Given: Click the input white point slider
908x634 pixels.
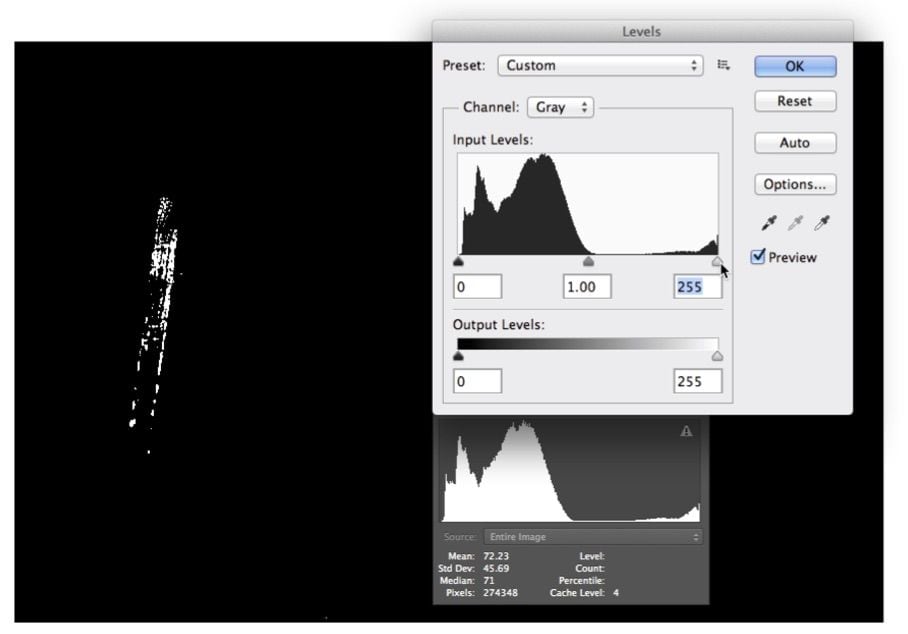Looking at the screenshot, I should point(717,262).
